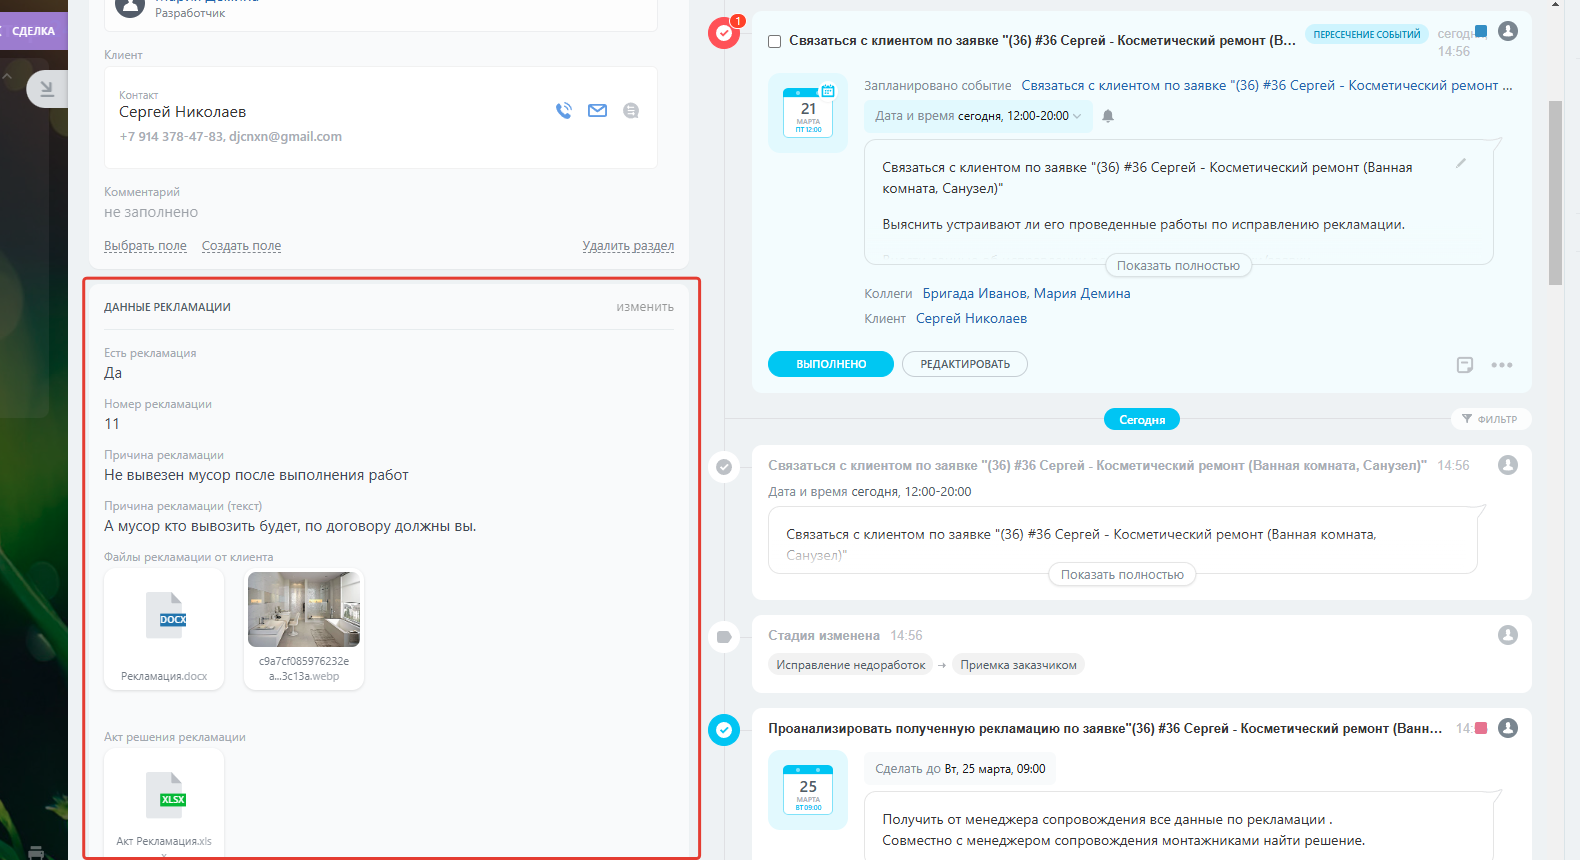Click Выбрать поле link
The image size is (1580, 861).
(145, 246)
